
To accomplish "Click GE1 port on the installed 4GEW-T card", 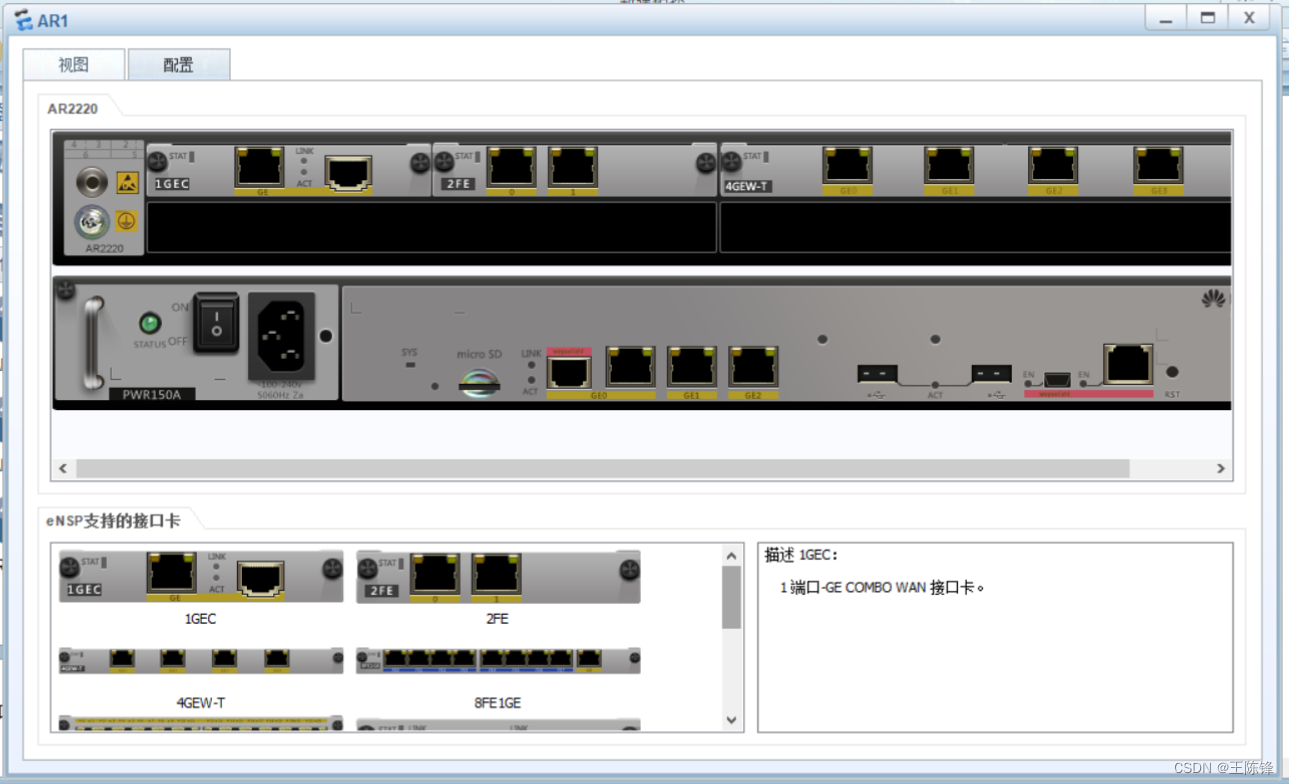I will pos(949,165).
